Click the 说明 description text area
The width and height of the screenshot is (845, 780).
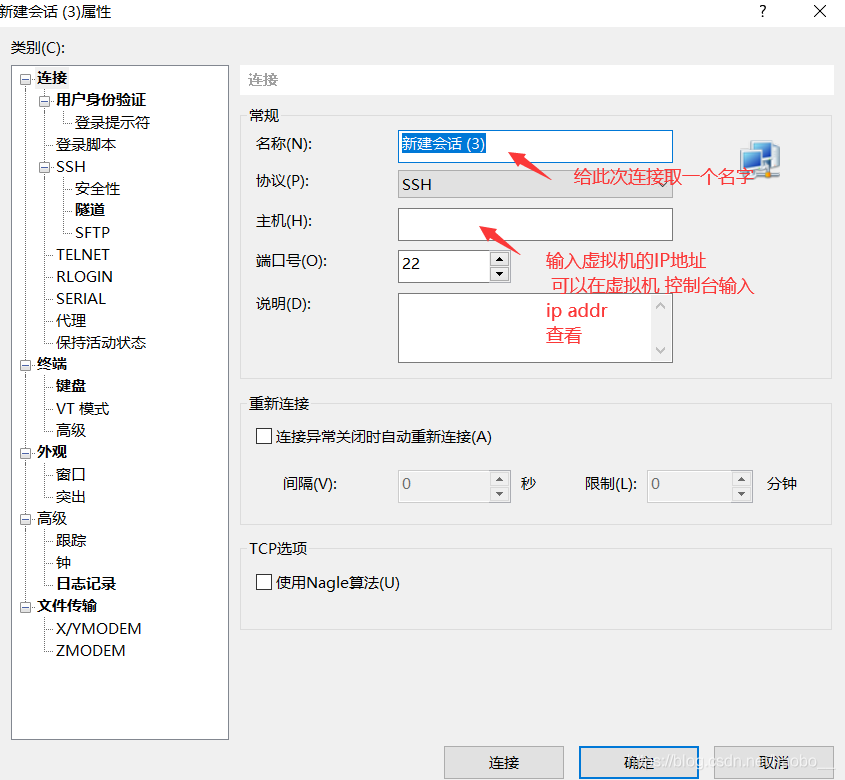click(525, 328)
